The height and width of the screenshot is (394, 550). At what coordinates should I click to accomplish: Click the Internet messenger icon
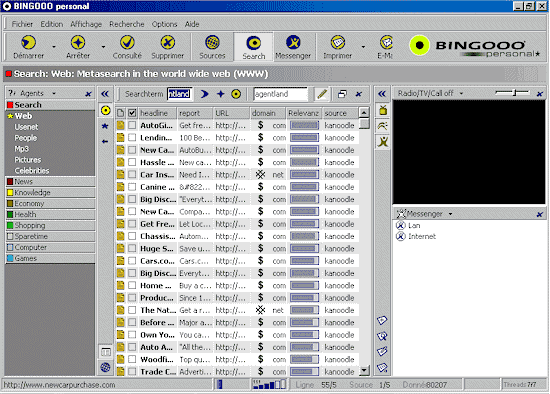click(401, 236)
